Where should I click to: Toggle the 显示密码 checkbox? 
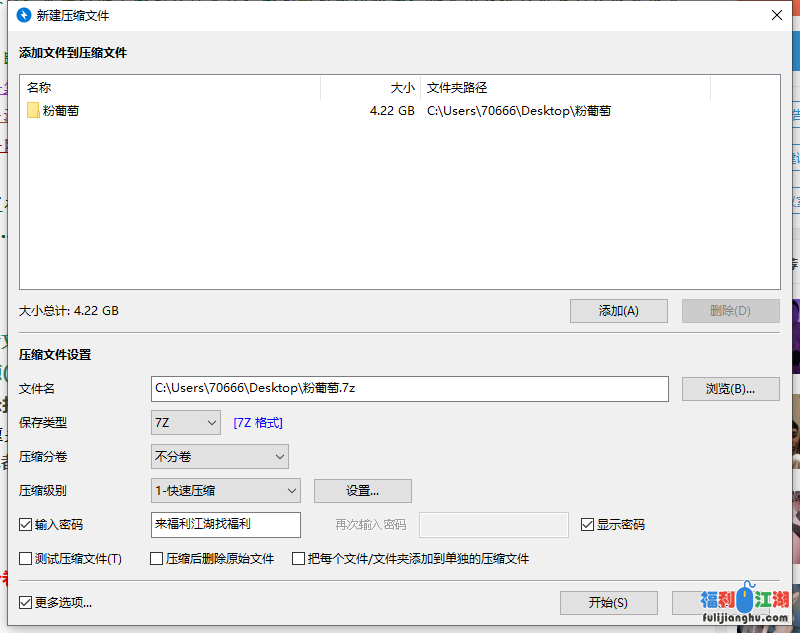587,525
